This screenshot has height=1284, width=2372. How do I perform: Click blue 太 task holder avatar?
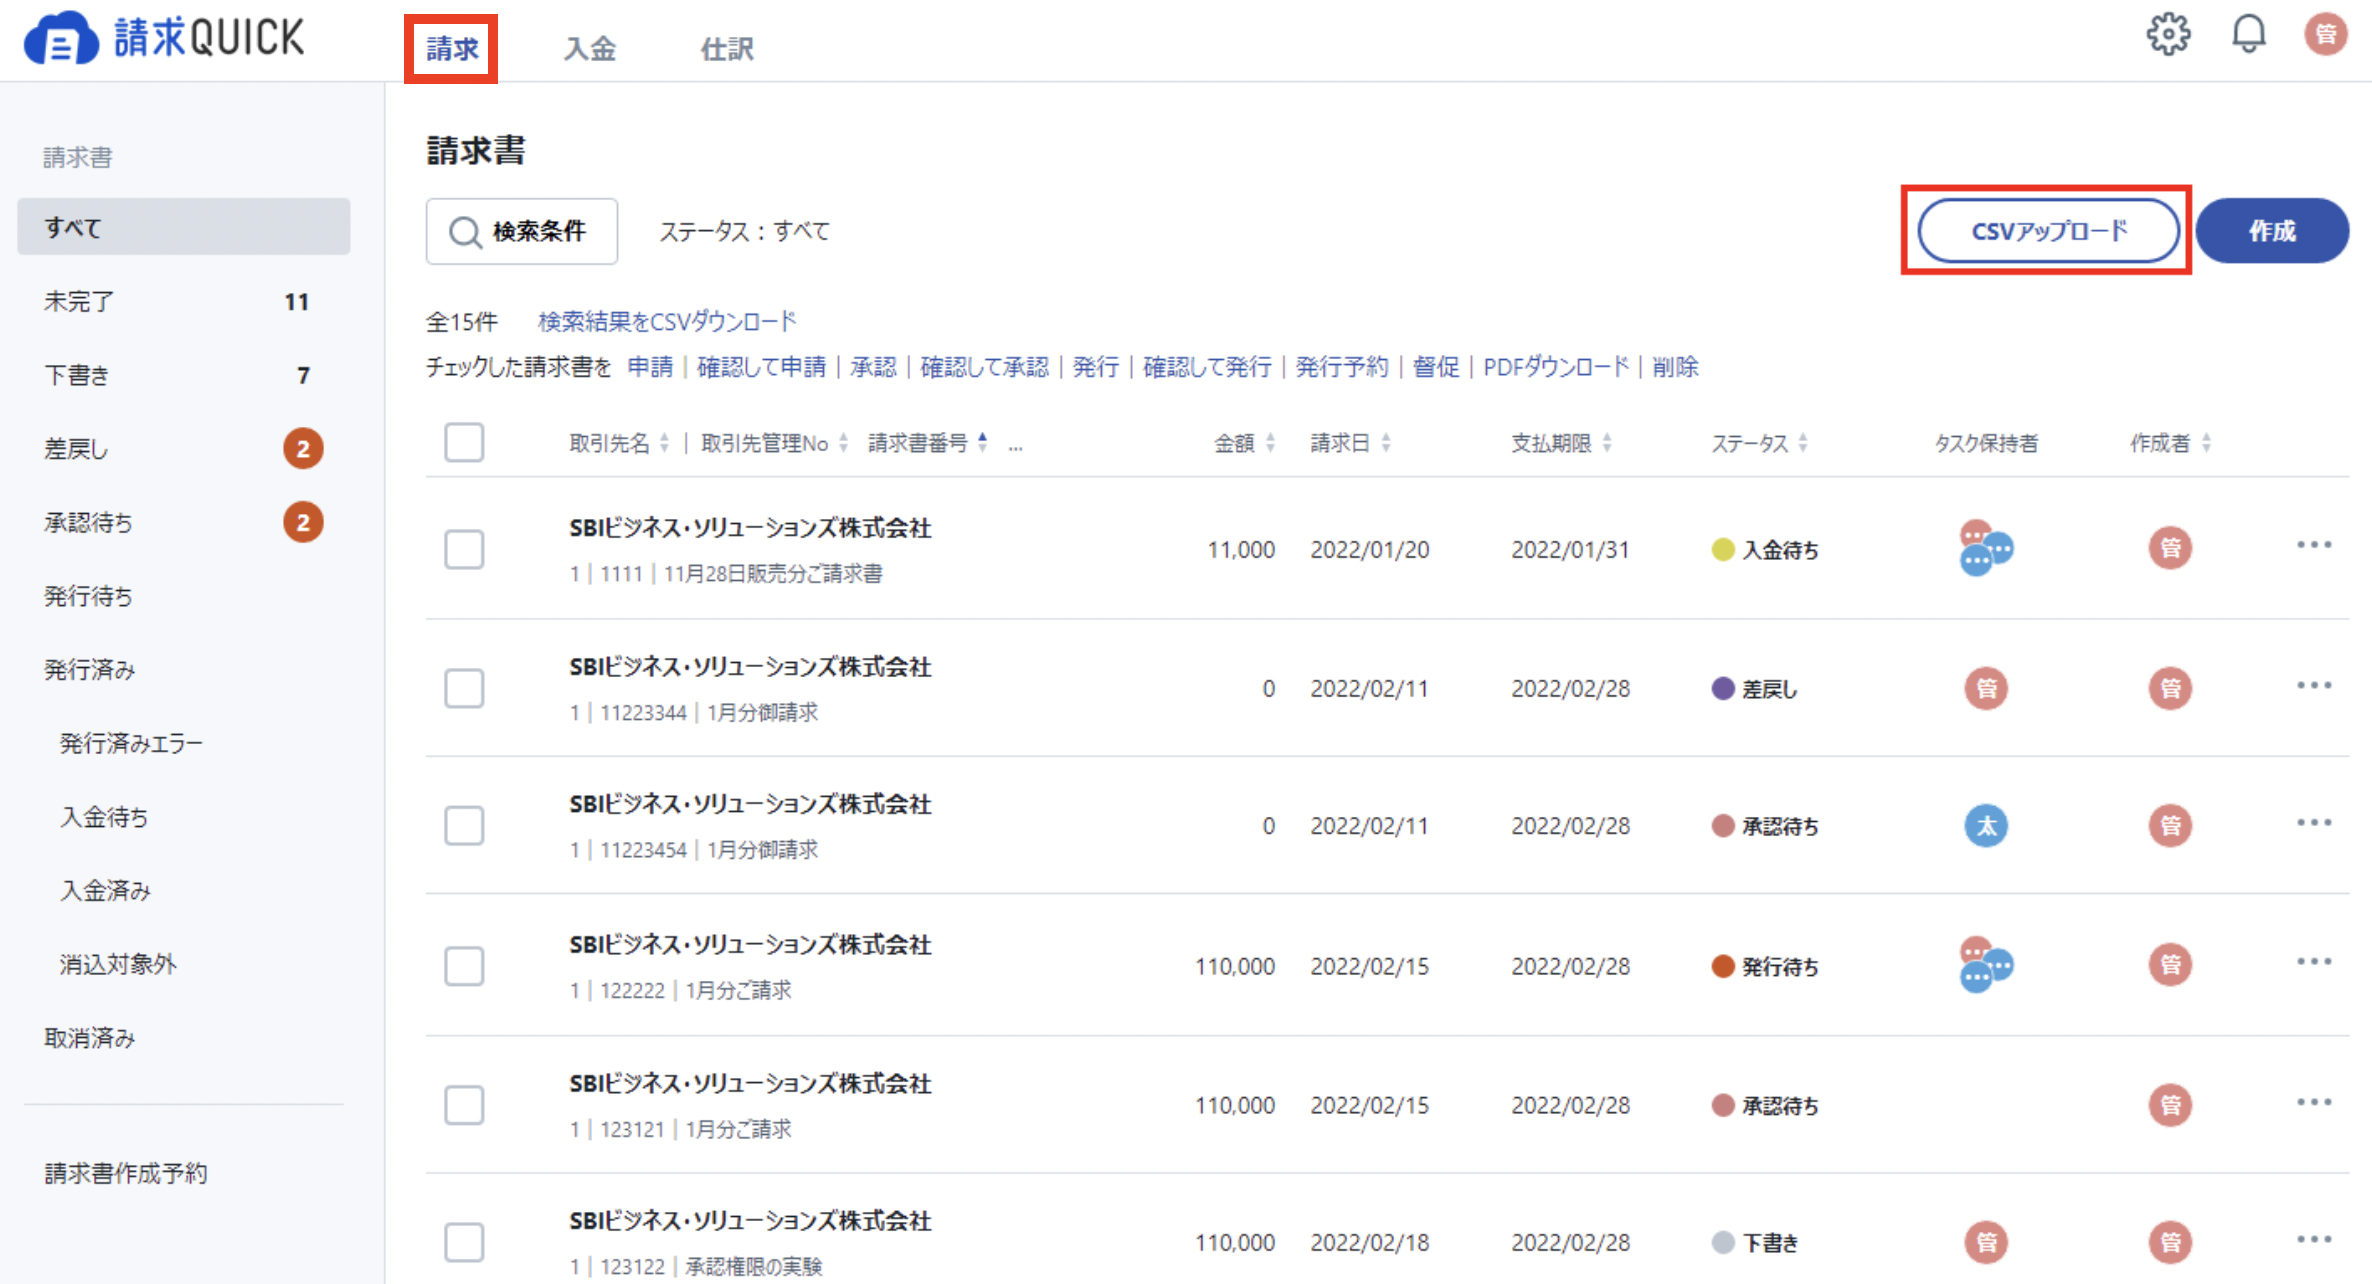(1986, 826)
